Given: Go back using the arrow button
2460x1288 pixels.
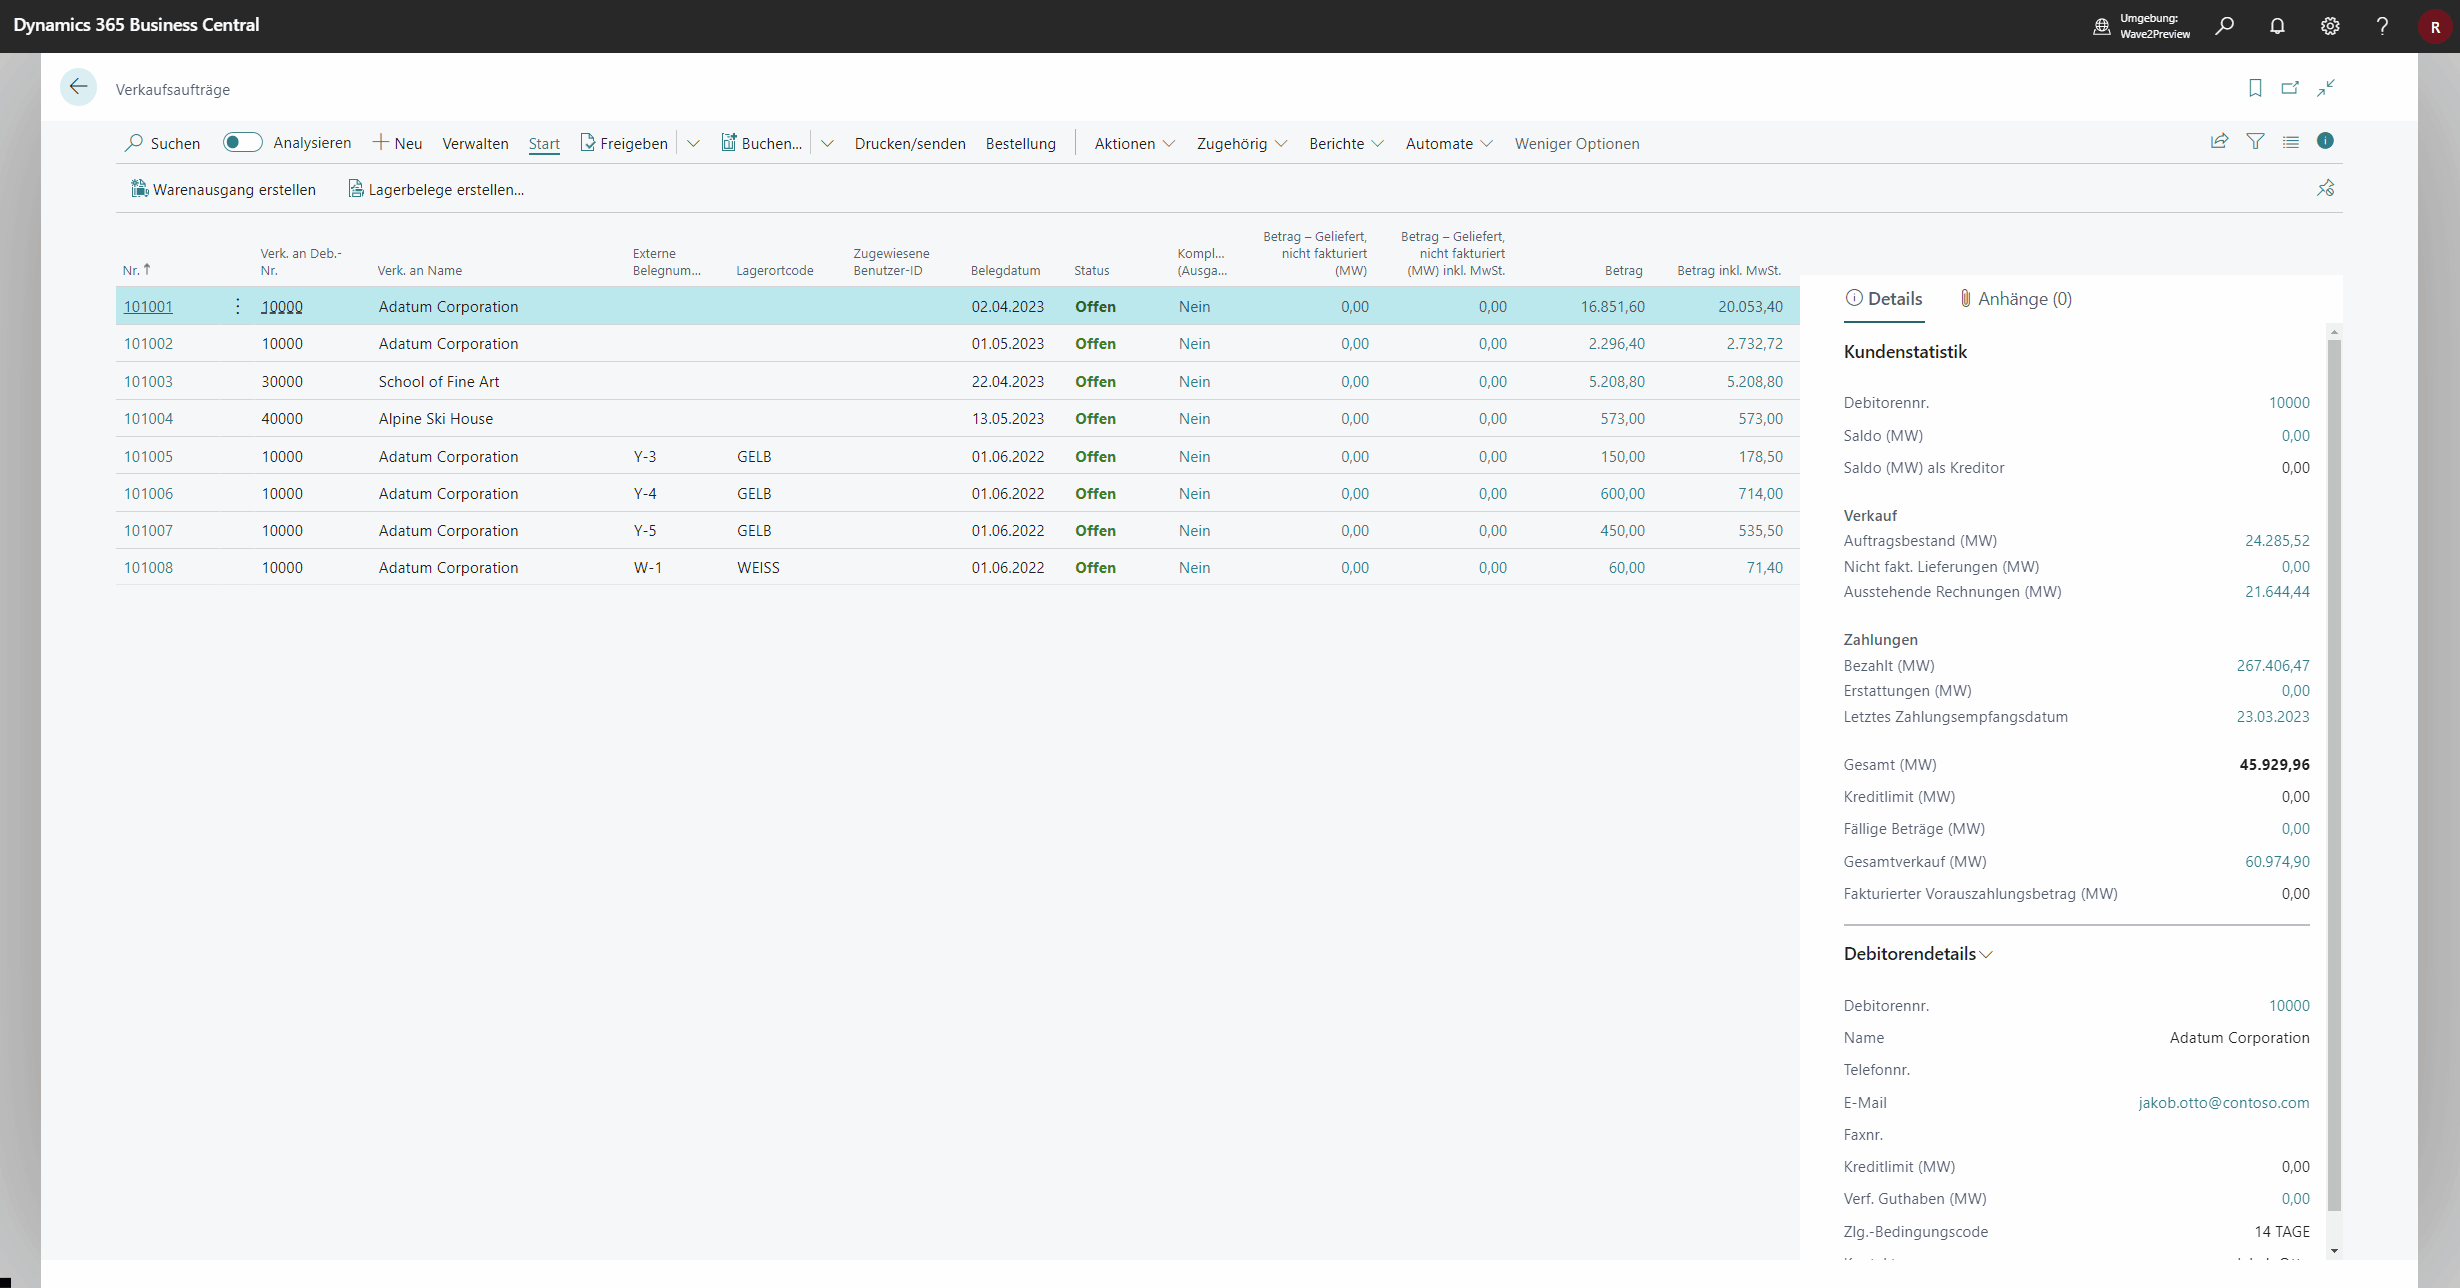Looking at the screenshot, I should (x=78, y=87).
